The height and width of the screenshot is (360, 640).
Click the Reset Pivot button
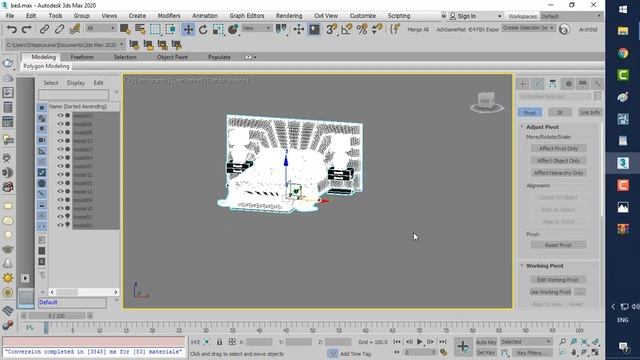558,245
